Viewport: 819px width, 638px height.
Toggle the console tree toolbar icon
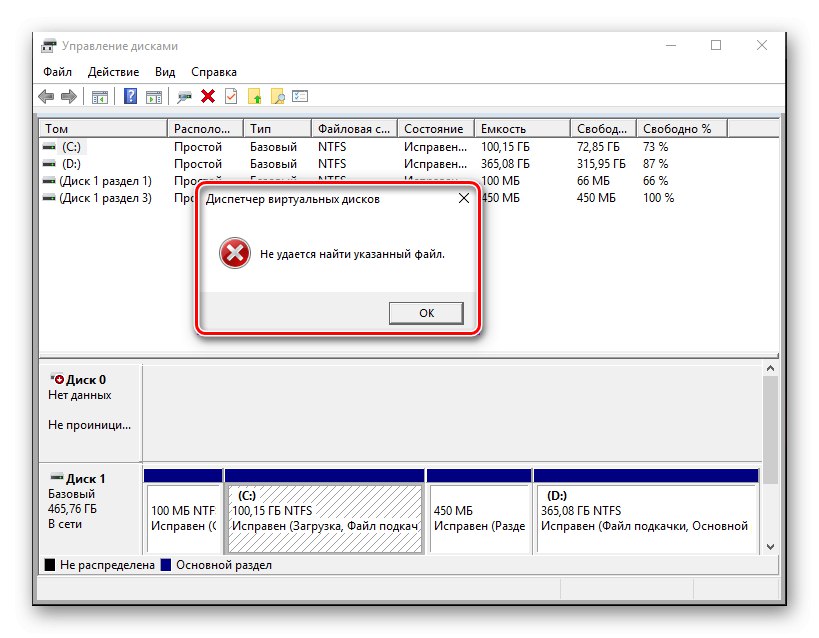(100, 97)
